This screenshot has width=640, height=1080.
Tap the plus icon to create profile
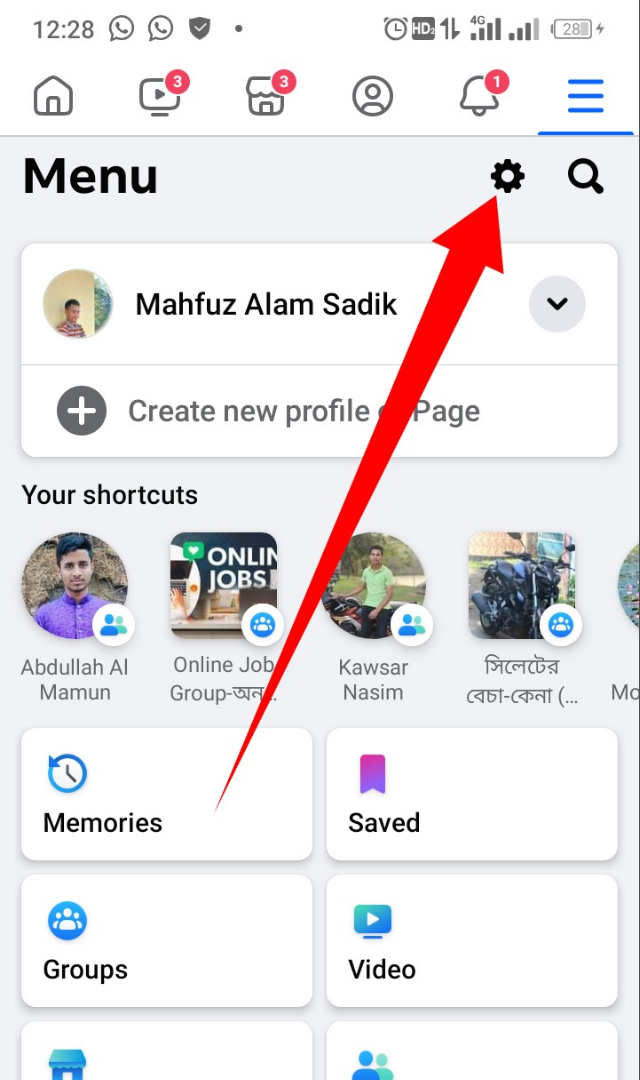point(81,411)
